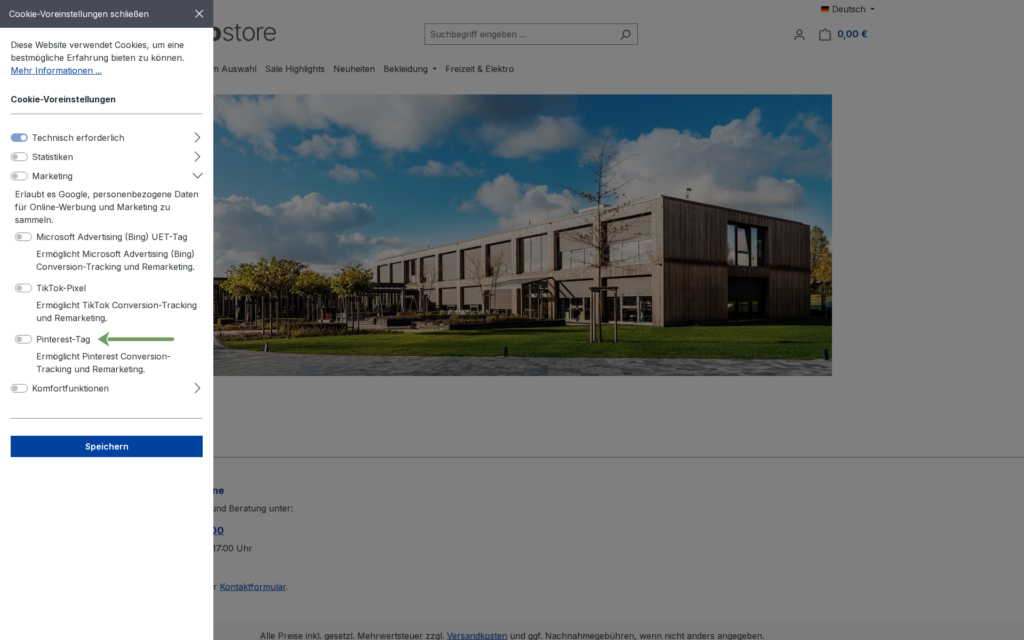Click the Pinterest-Tag label
The image size is (1024, 640).
click(63, 340)
